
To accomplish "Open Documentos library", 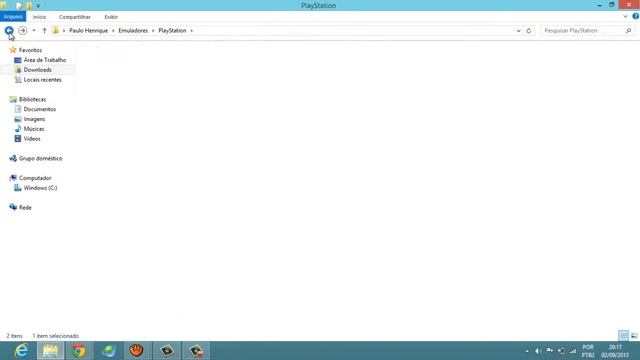I will pos(40,109).
